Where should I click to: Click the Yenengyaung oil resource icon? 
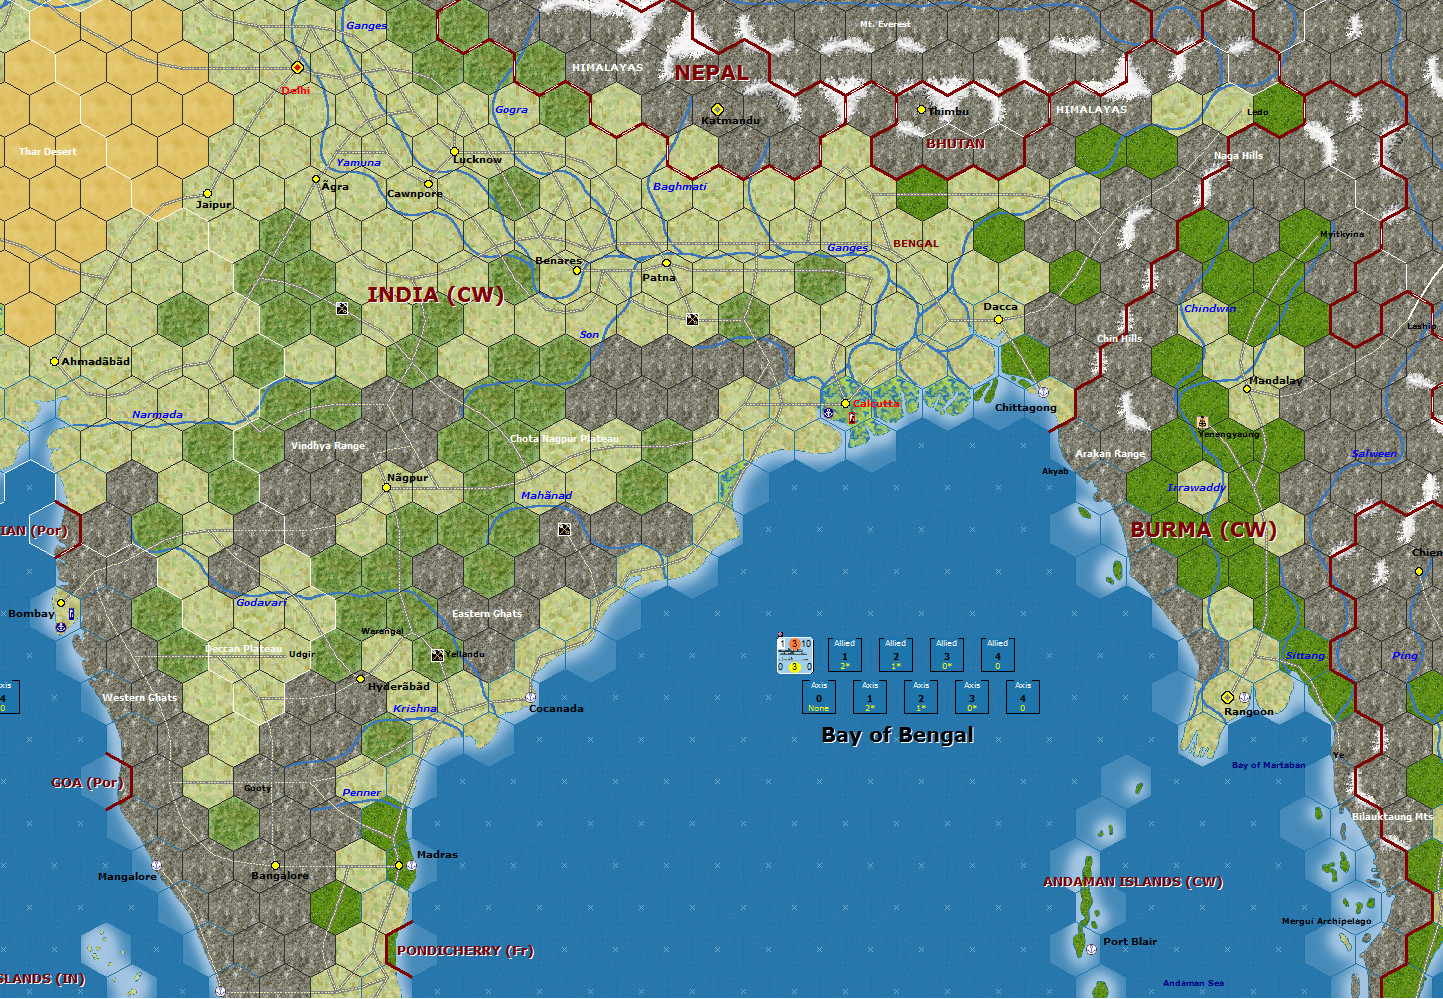coord(1203,422)
